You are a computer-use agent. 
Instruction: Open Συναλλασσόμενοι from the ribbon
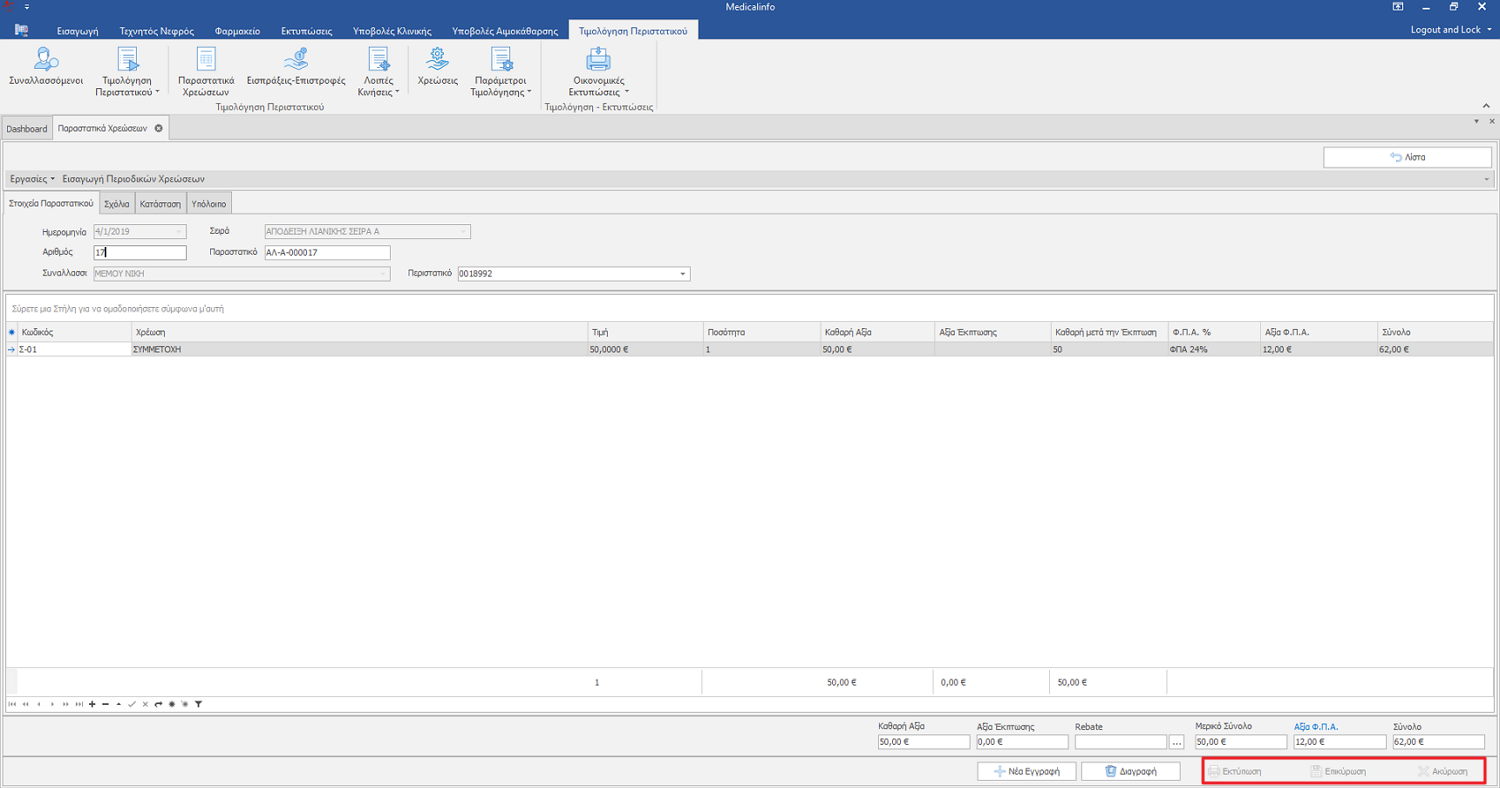pyautogui.click(x=45, y=67)
